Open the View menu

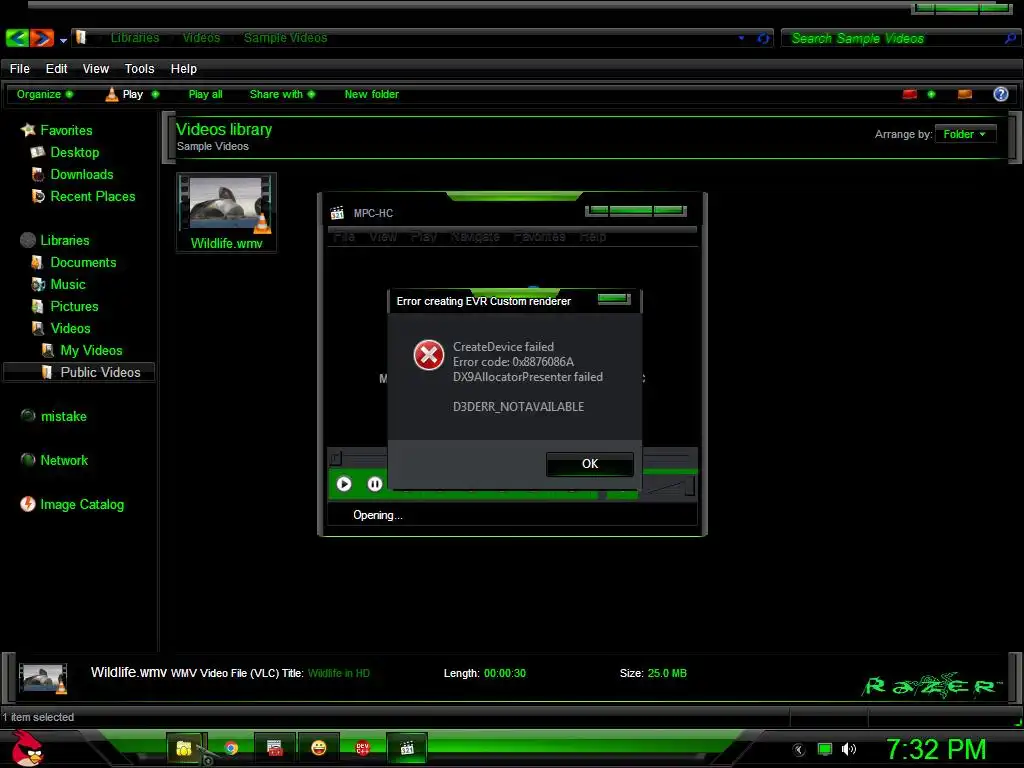click(95, 69)
